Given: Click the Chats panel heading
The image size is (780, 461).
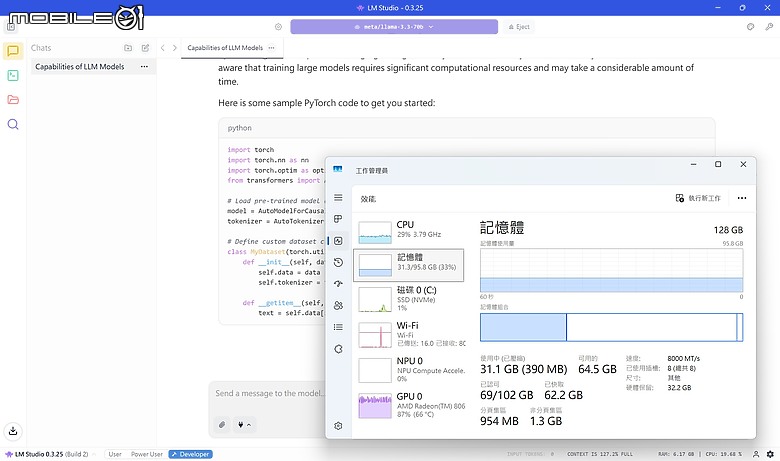Looking at the screenshot, I should (41, 48).
